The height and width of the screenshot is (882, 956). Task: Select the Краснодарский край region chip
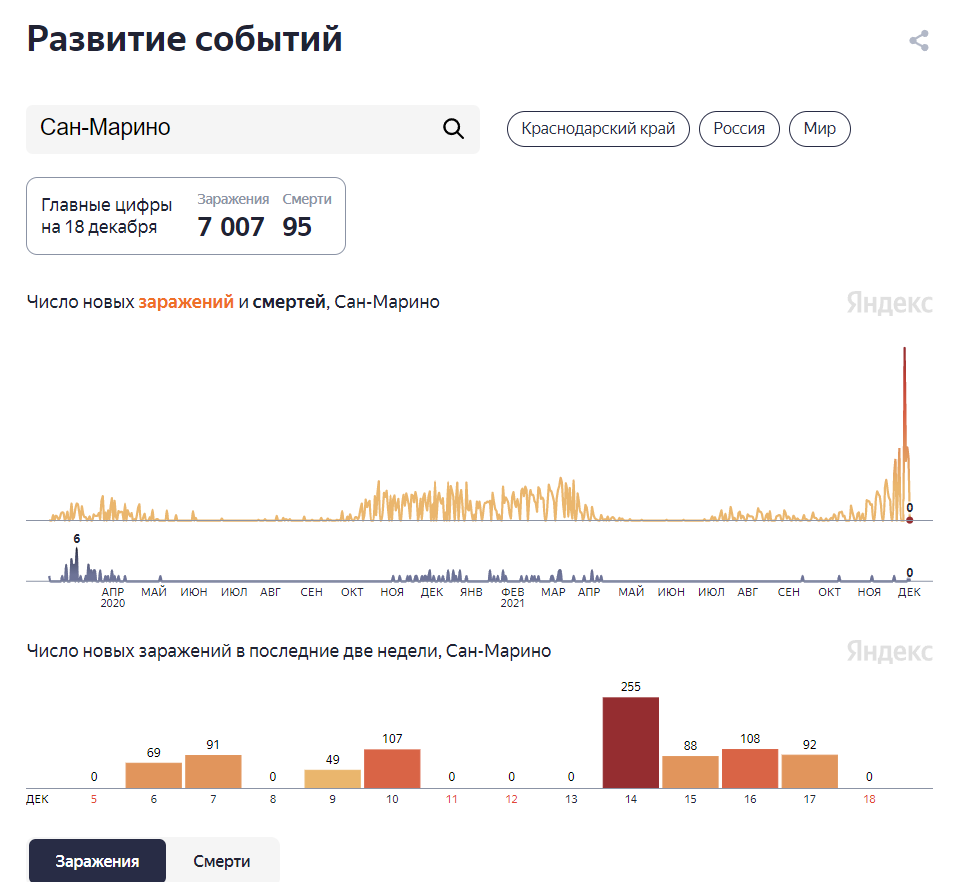598,129
